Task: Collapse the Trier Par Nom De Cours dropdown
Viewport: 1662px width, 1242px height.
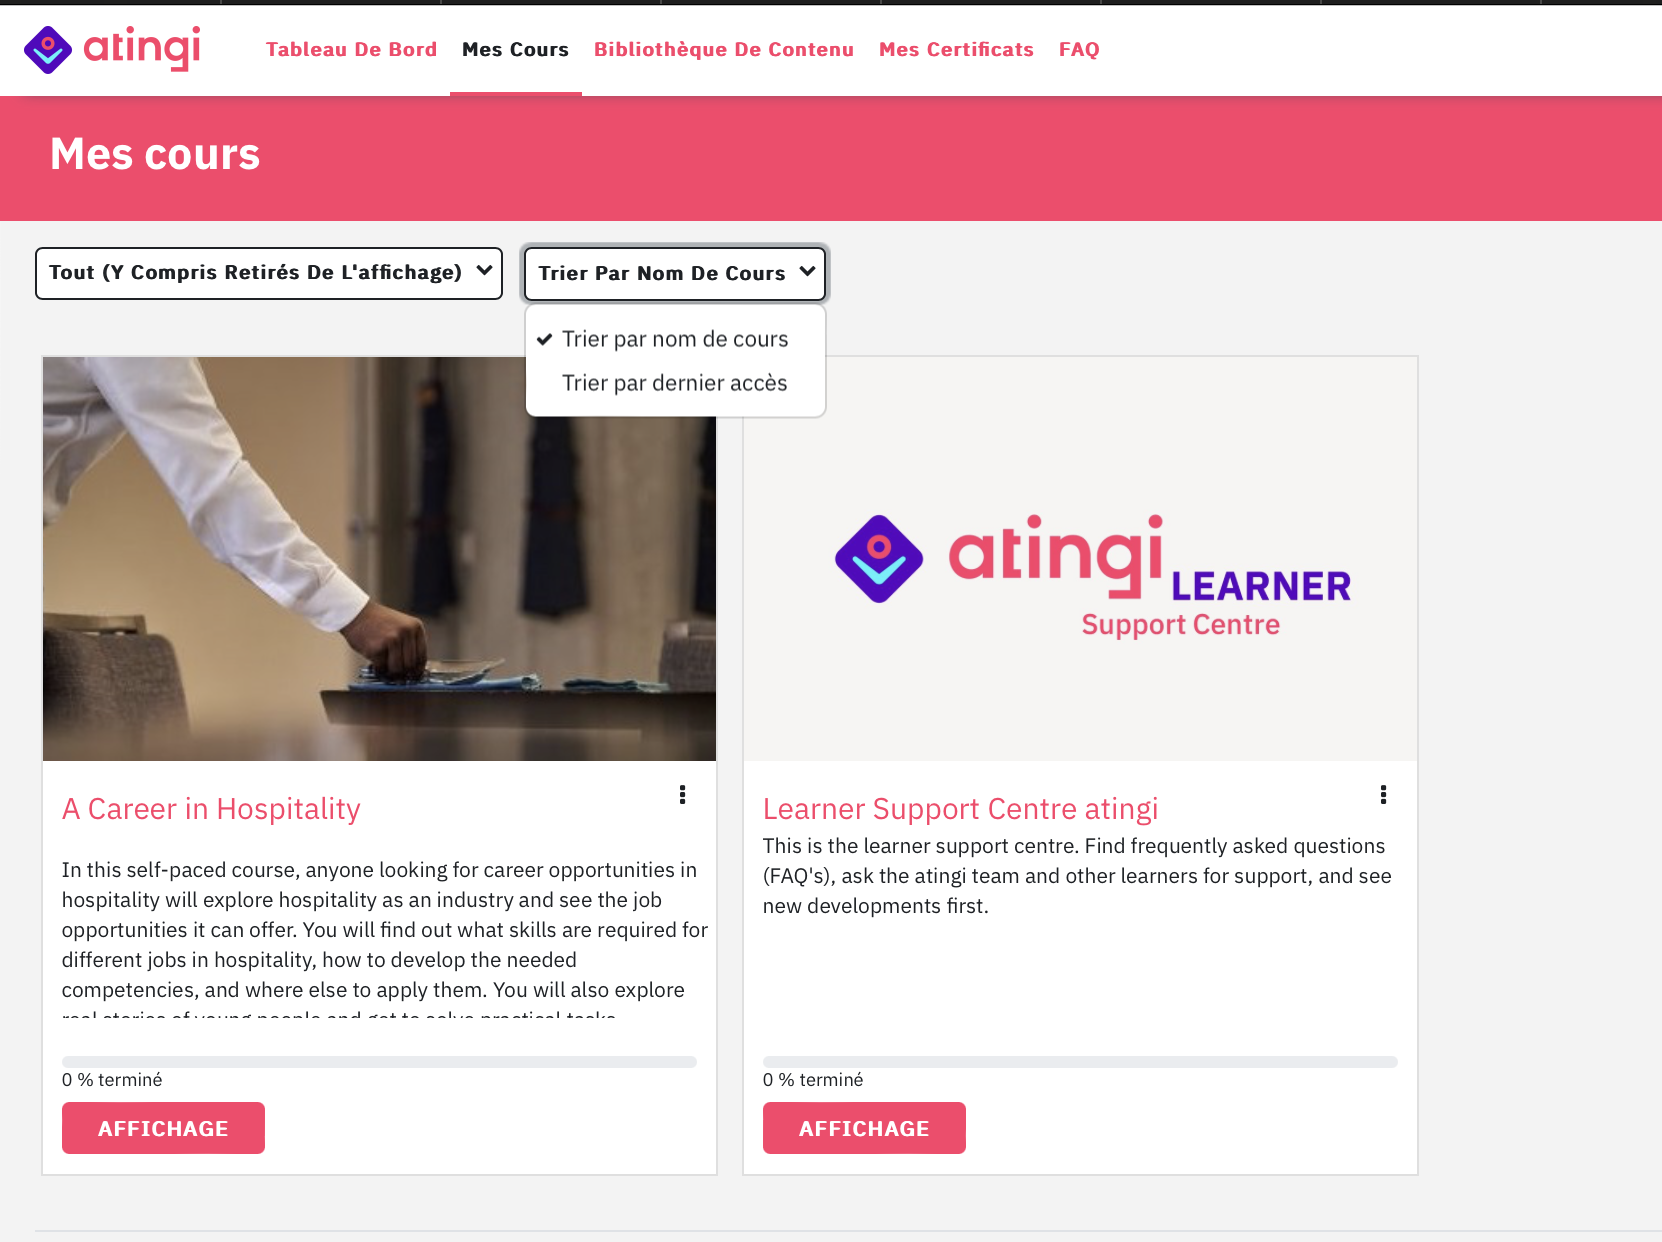Action: point(675,273)
